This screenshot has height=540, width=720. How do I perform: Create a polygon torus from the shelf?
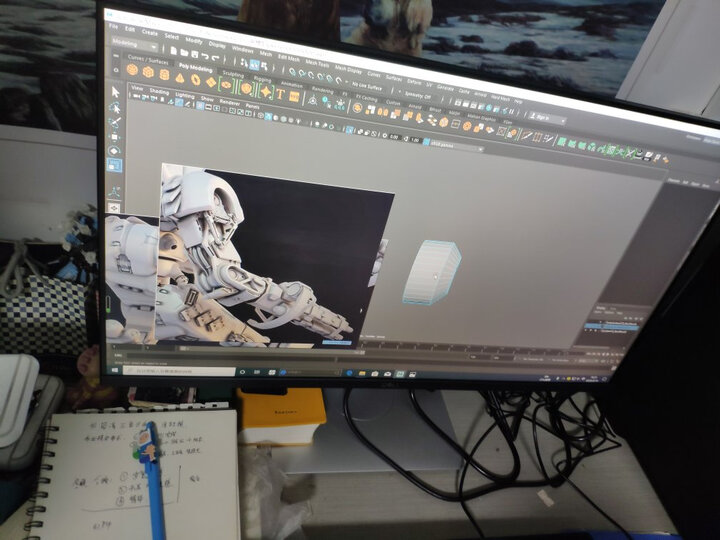(196, 79)
